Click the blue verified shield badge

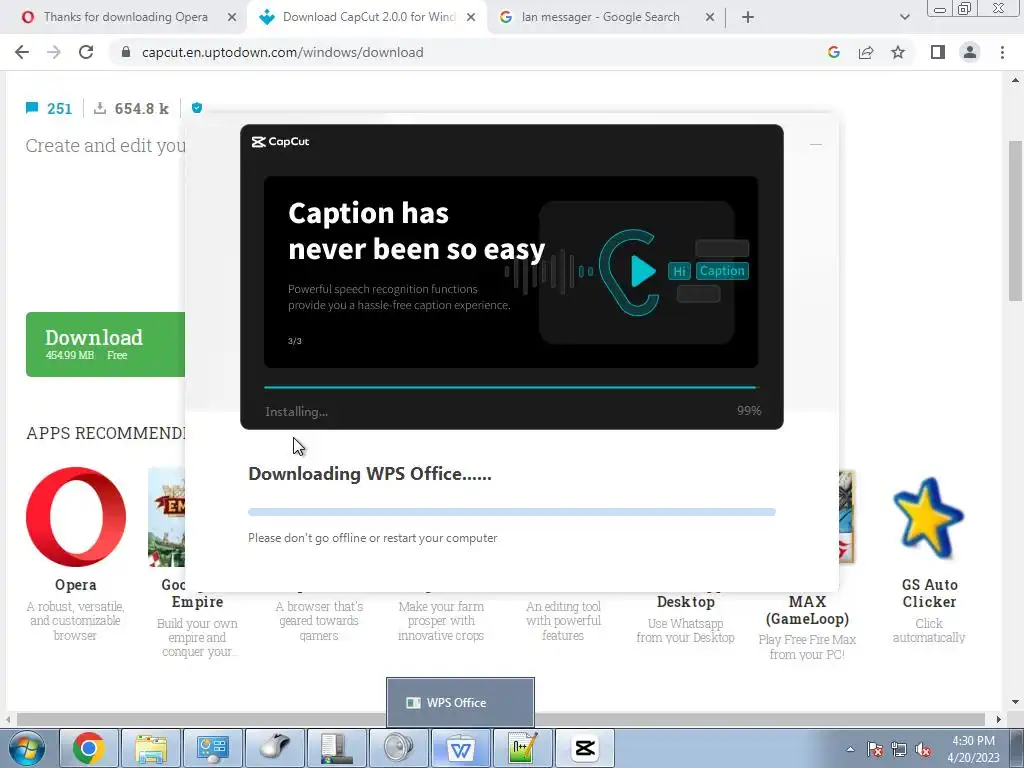click(197, 108)
